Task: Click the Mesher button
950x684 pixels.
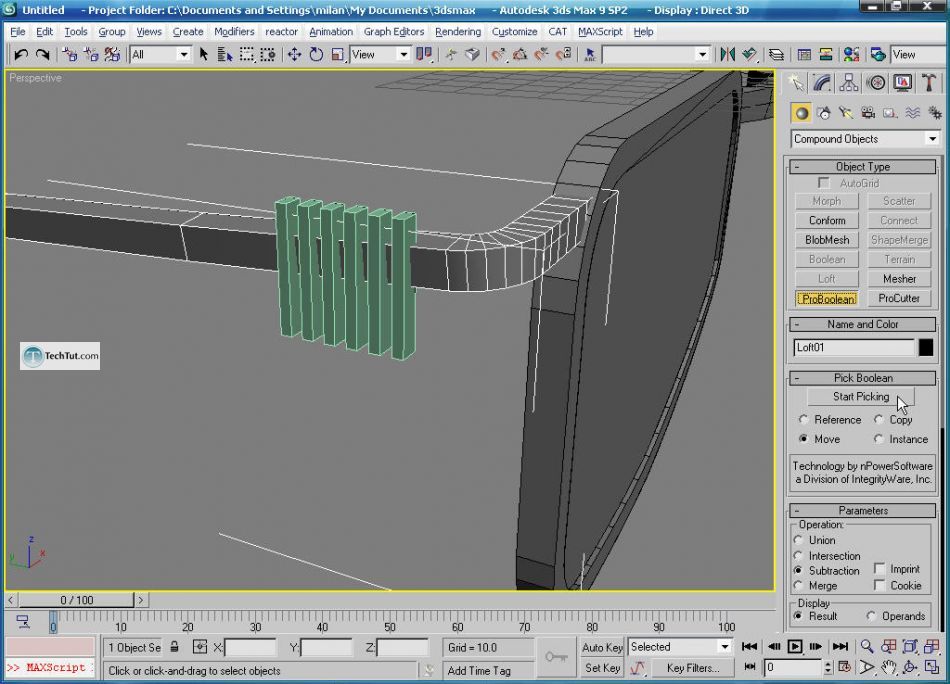Action: tap(899, 279)
